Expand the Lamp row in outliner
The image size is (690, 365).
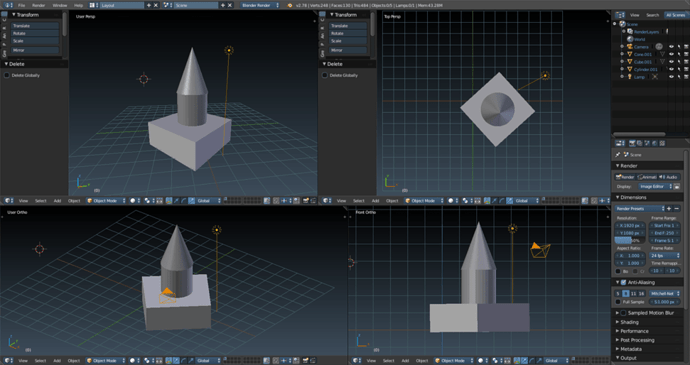tap(622, 77)
